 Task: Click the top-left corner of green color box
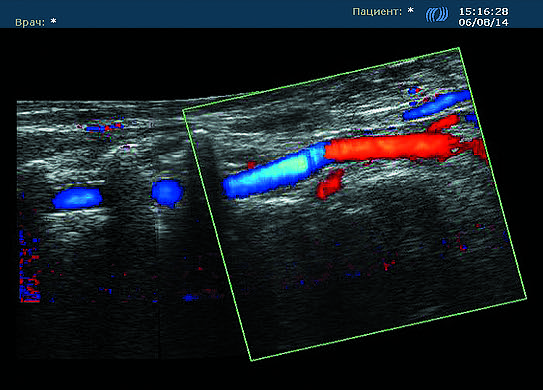(x=183, y=110)
